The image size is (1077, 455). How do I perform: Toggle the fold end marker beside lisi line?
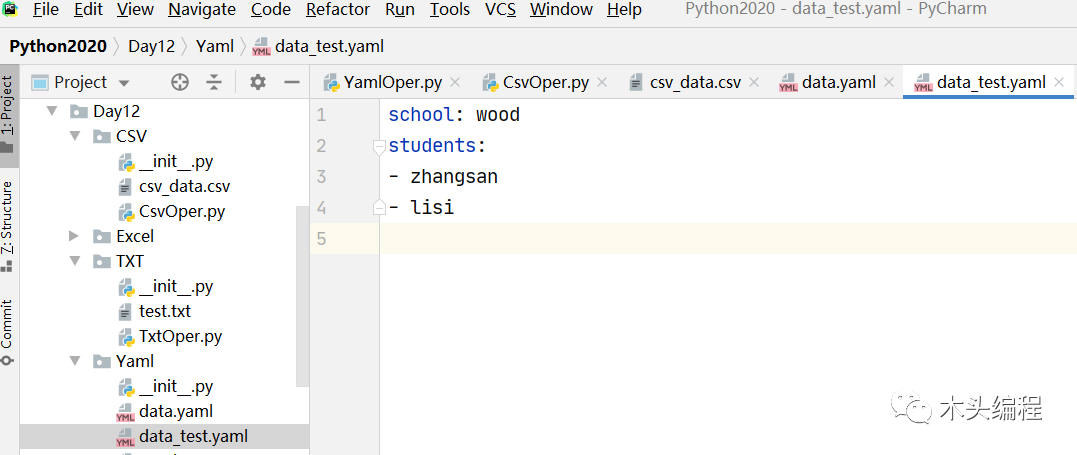point(378,208)
